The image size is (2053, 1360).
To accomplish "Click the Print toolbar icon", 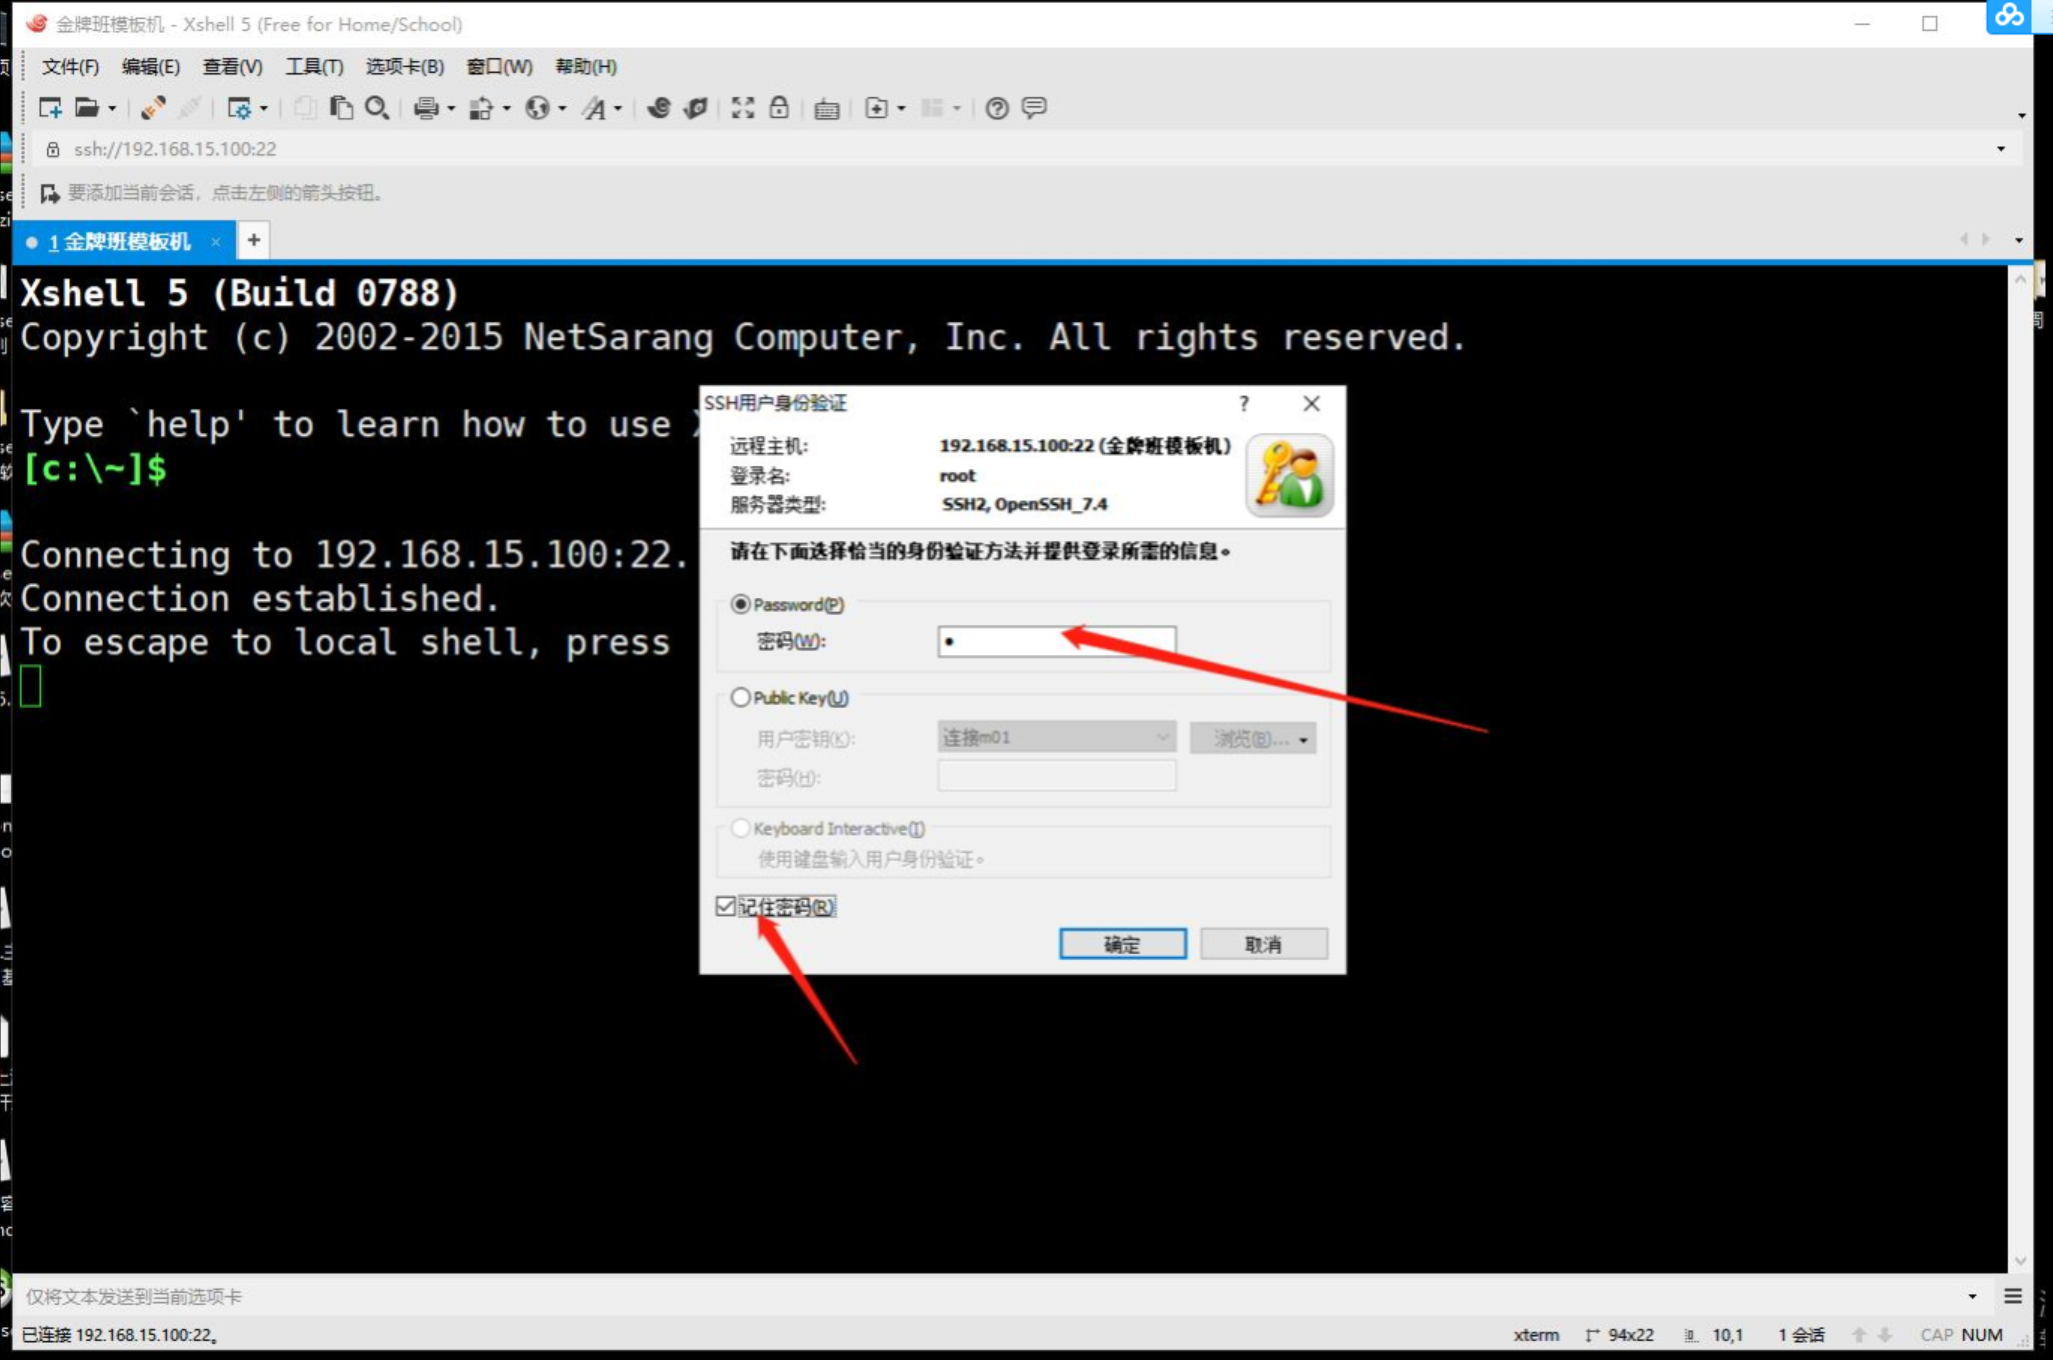I will (426, 108).
